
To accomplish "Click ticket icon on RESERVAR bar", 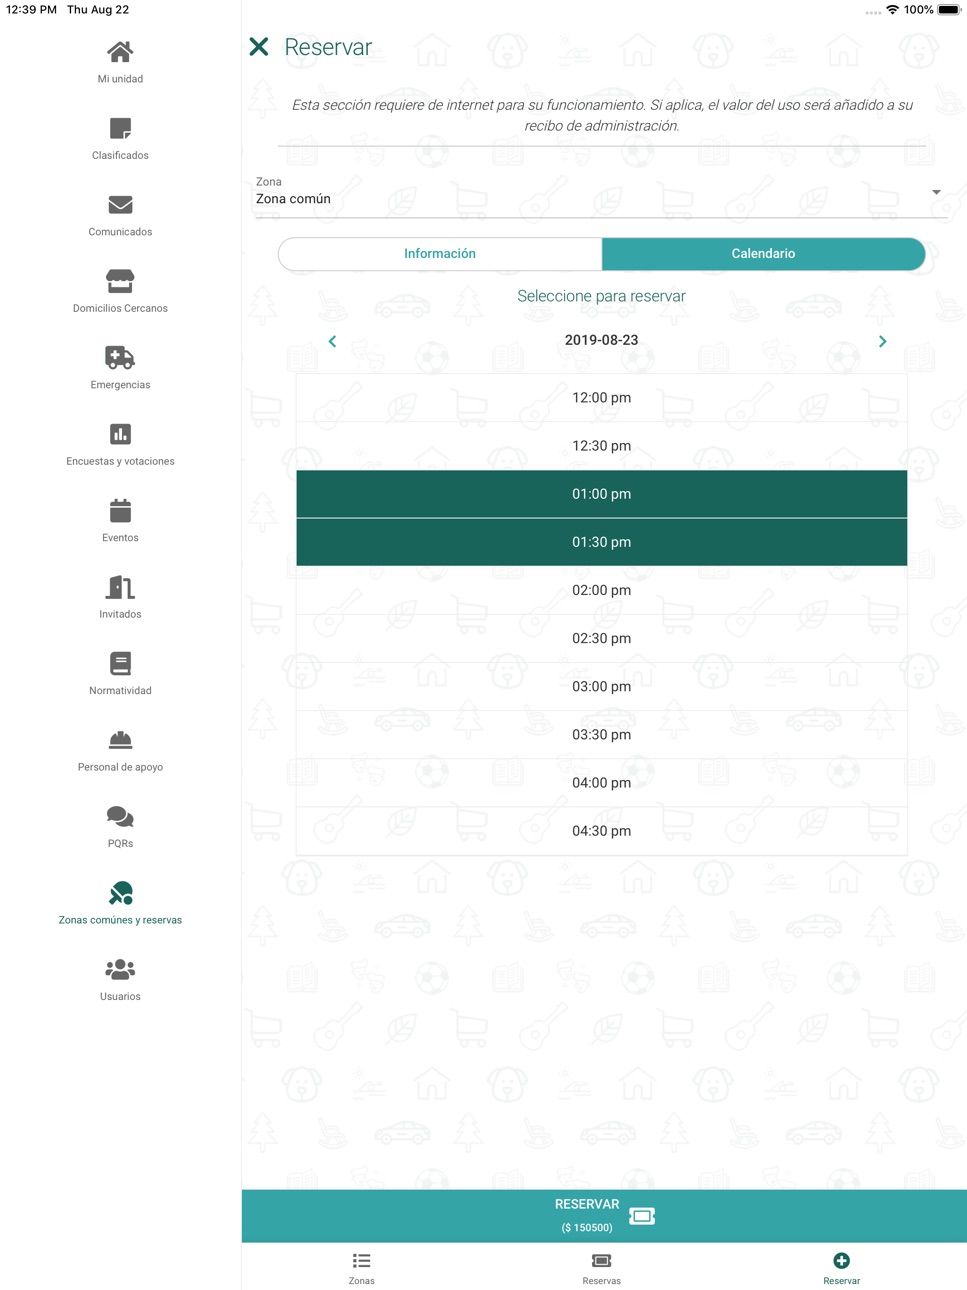I will 642,1216.
